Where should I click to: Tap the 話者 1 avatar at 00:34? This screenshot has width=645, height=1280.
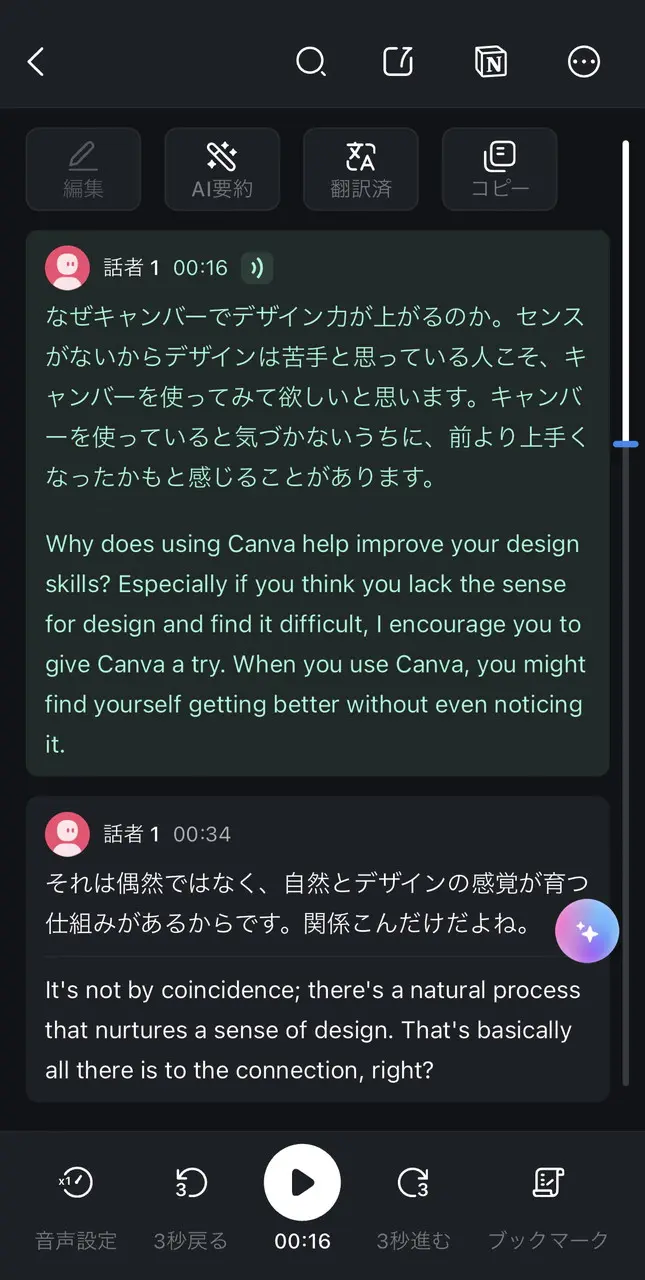point(68,834)
